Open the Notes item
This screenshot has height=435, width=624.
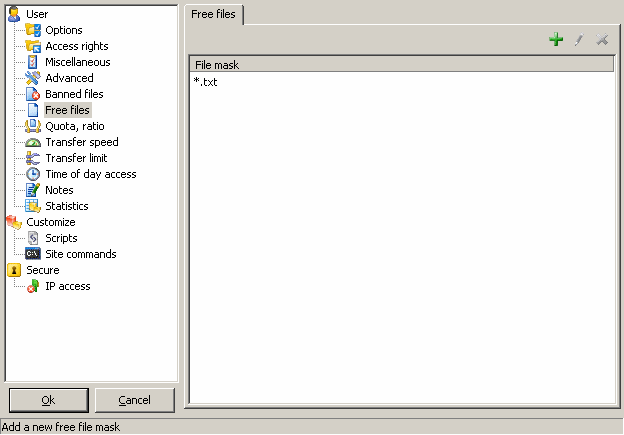(x=59, y=190)
